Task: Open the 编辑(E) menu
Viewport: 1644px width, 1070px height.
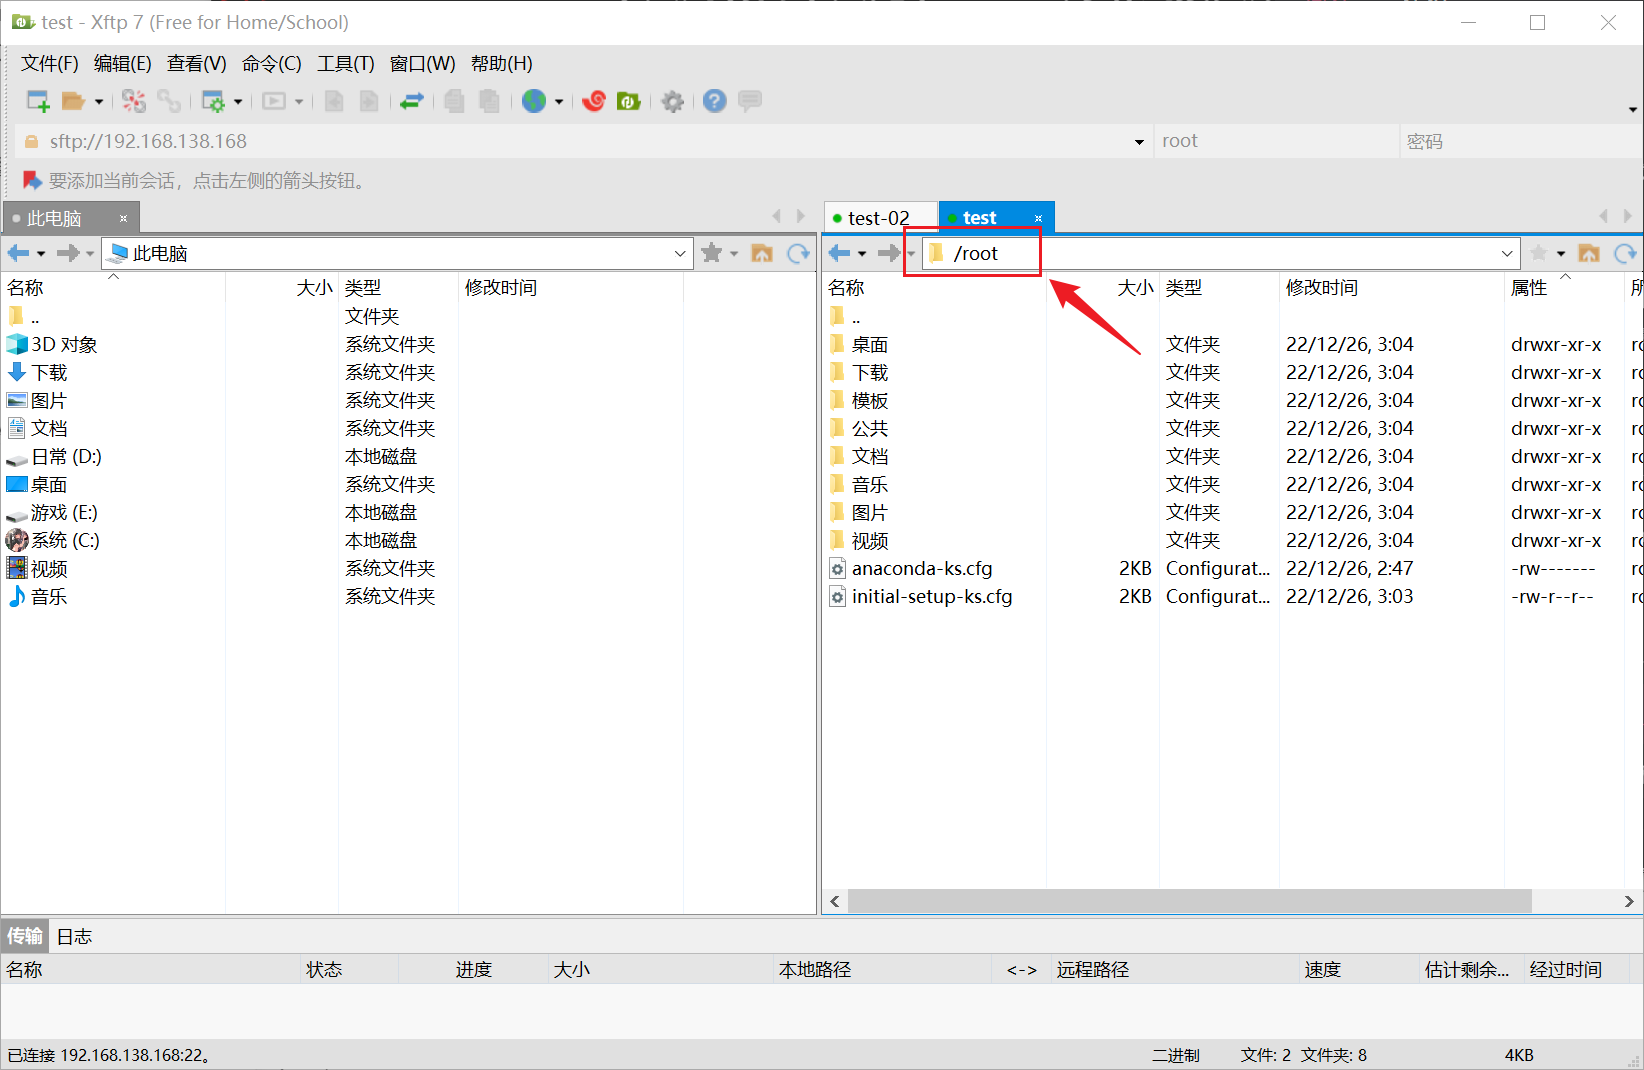Action: (x=123, y=63)
